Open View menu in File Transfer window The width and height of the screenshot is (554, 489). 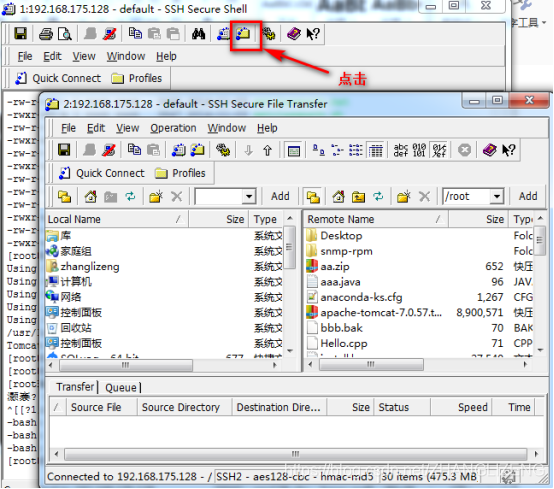[128, 128]
